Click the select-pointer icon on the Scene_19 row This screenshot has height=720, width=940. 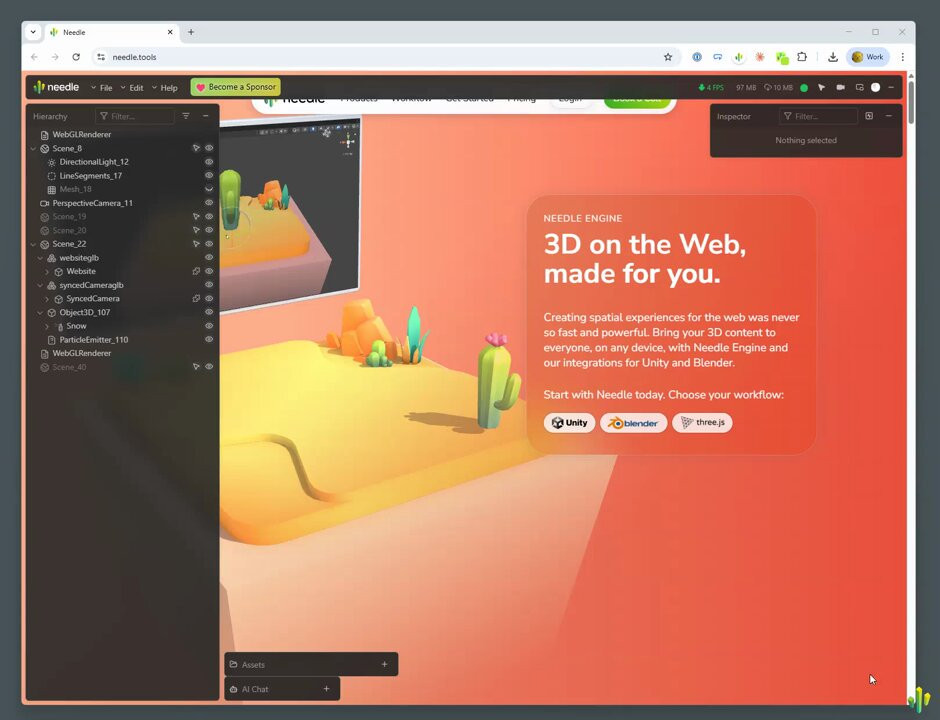(x=196, y=216)
